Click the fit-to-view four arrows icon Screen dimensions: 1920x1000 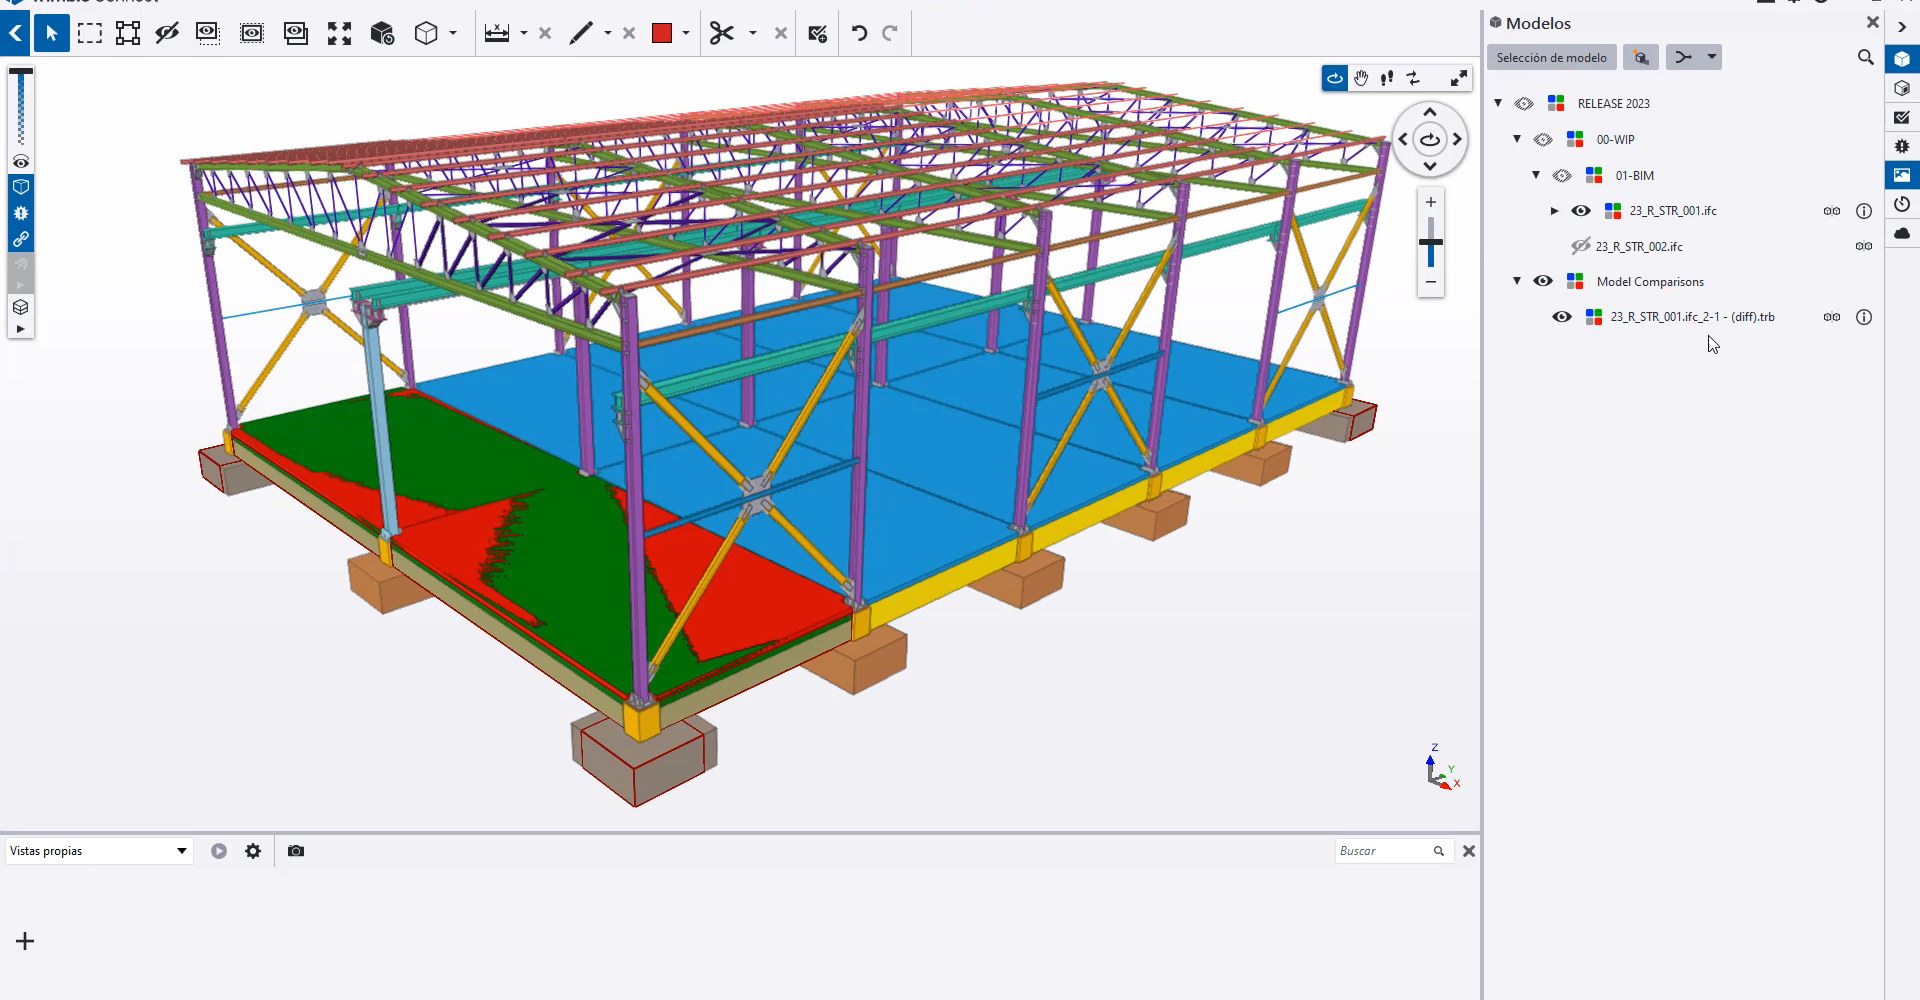pos(340,34)
